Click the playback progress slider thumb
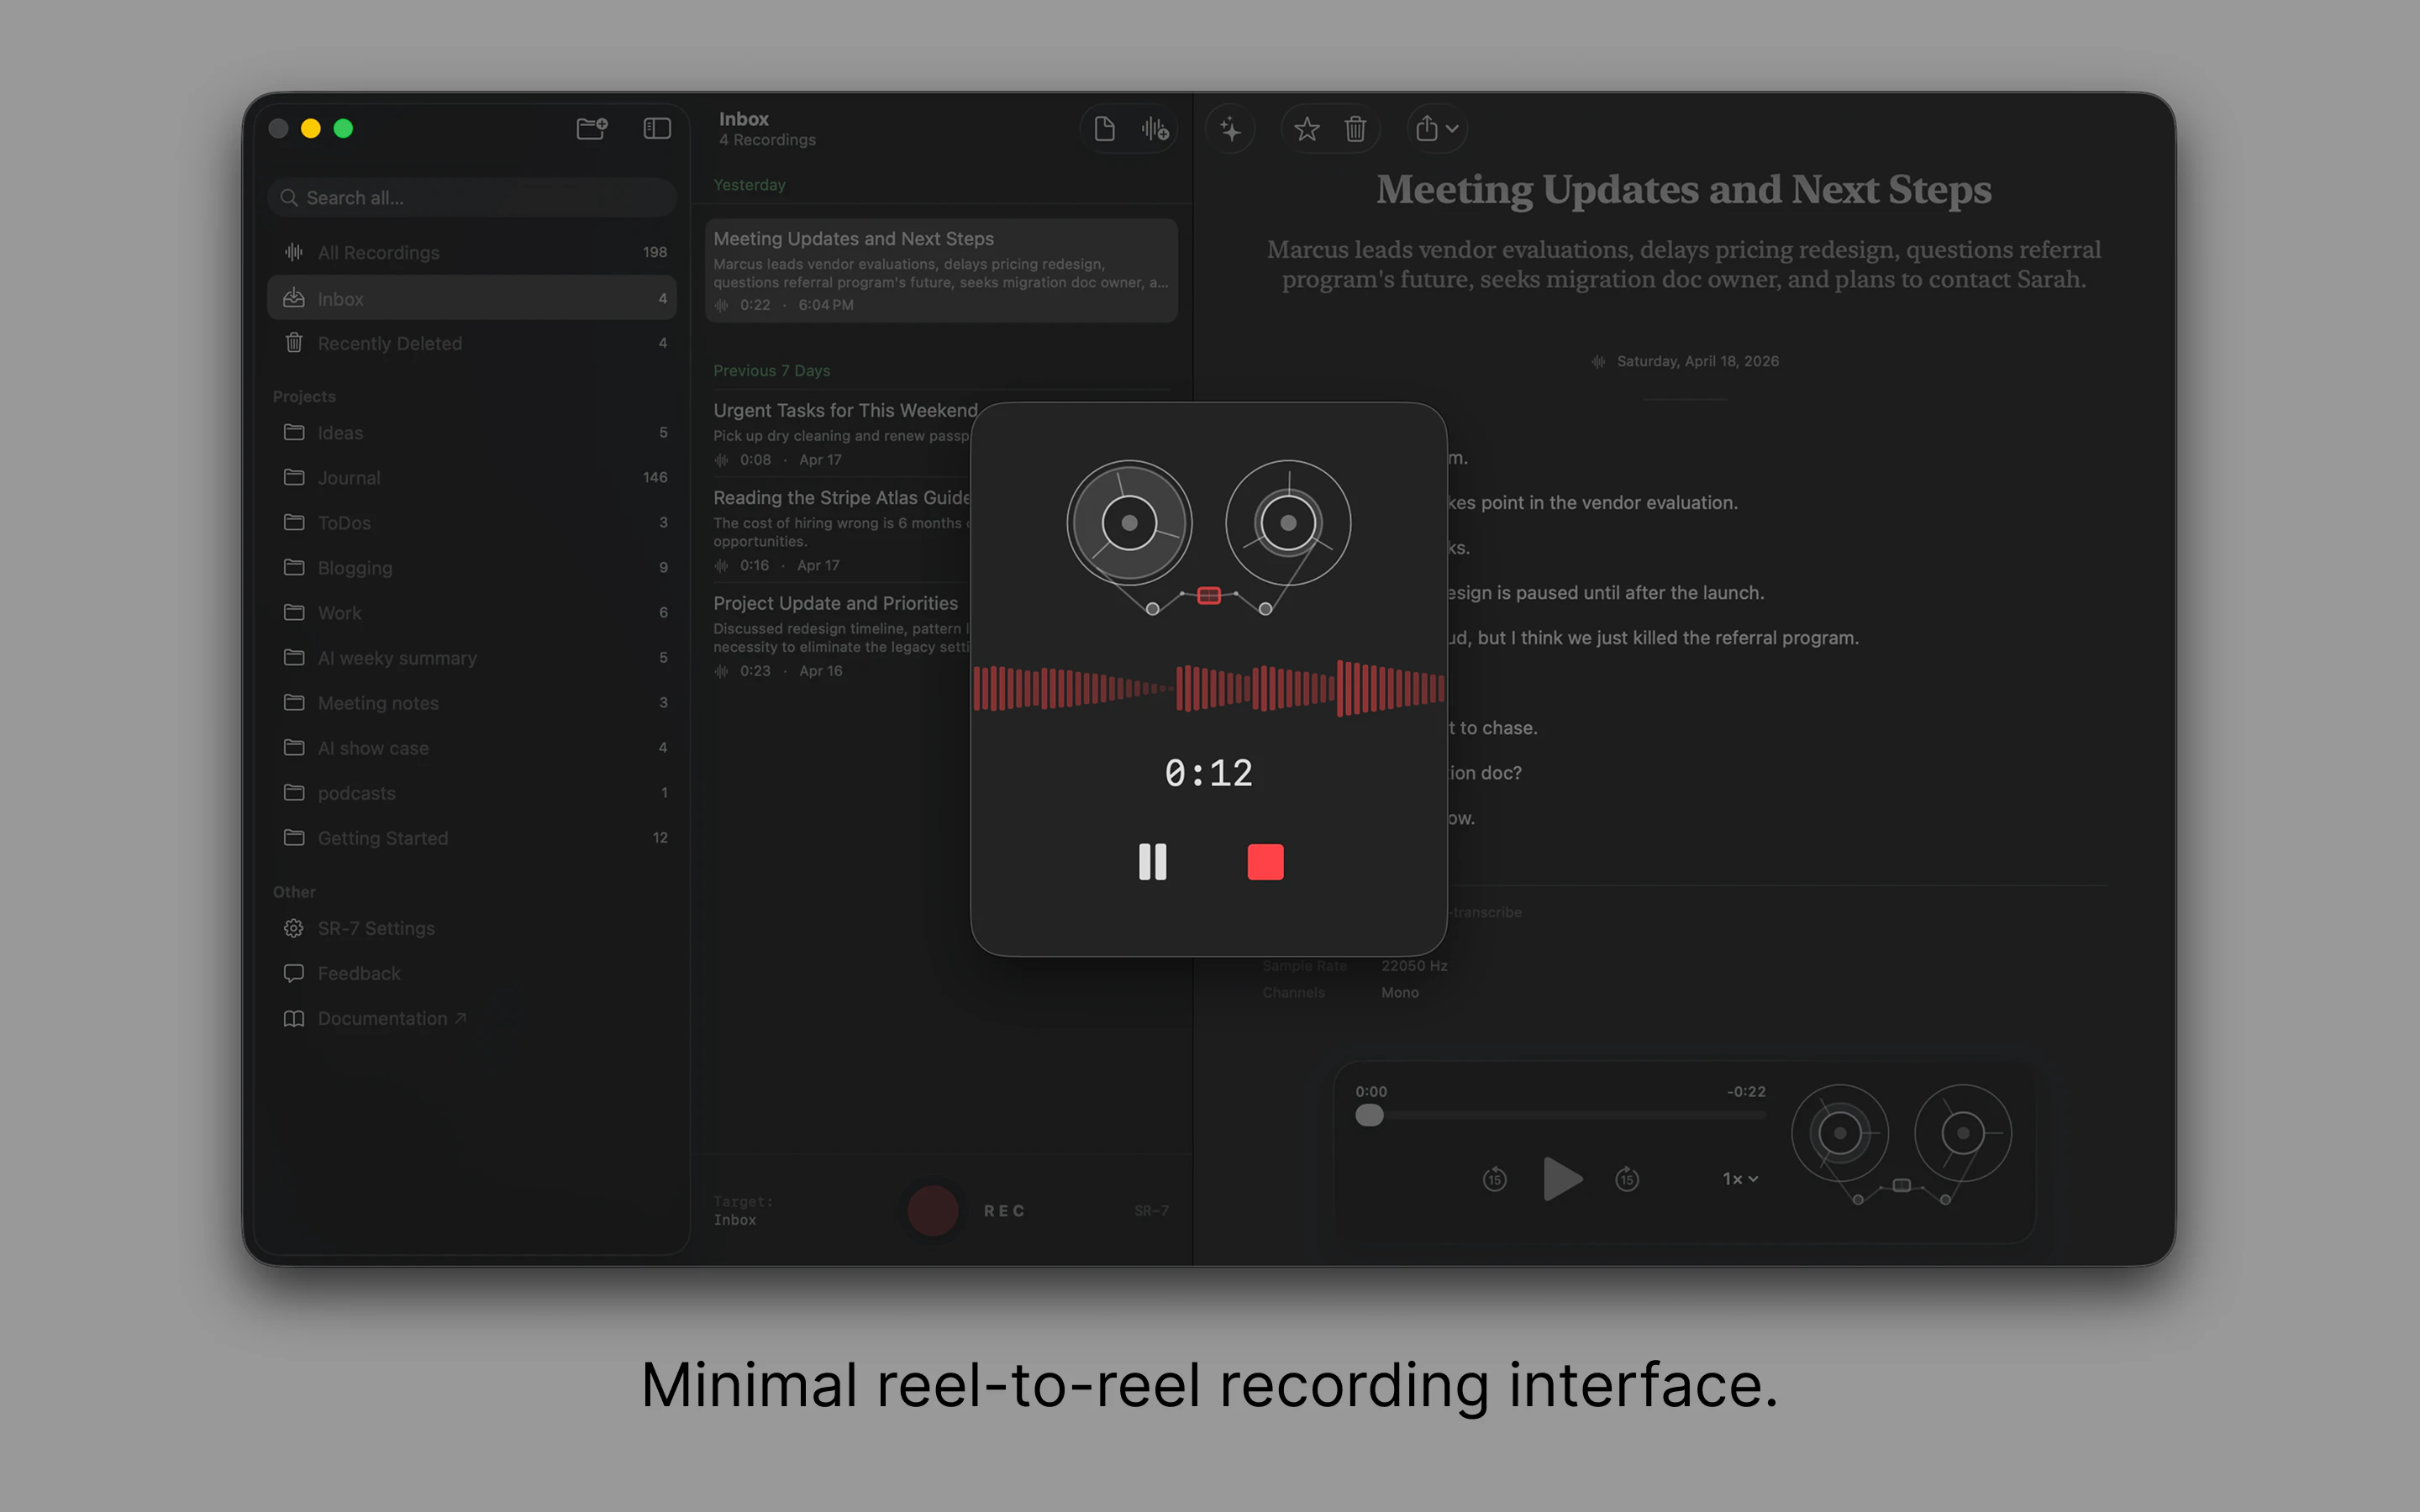2420x1512 pixels. 1369,1115
